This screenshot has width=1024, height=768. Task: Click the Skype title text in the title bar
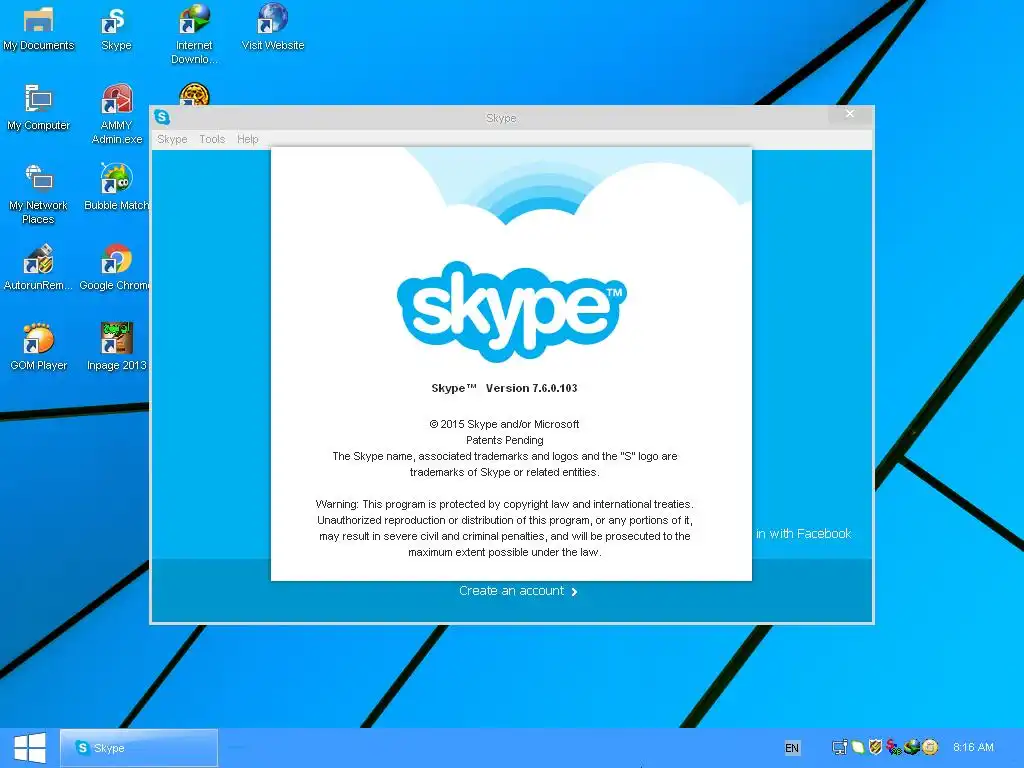[501, 118]
